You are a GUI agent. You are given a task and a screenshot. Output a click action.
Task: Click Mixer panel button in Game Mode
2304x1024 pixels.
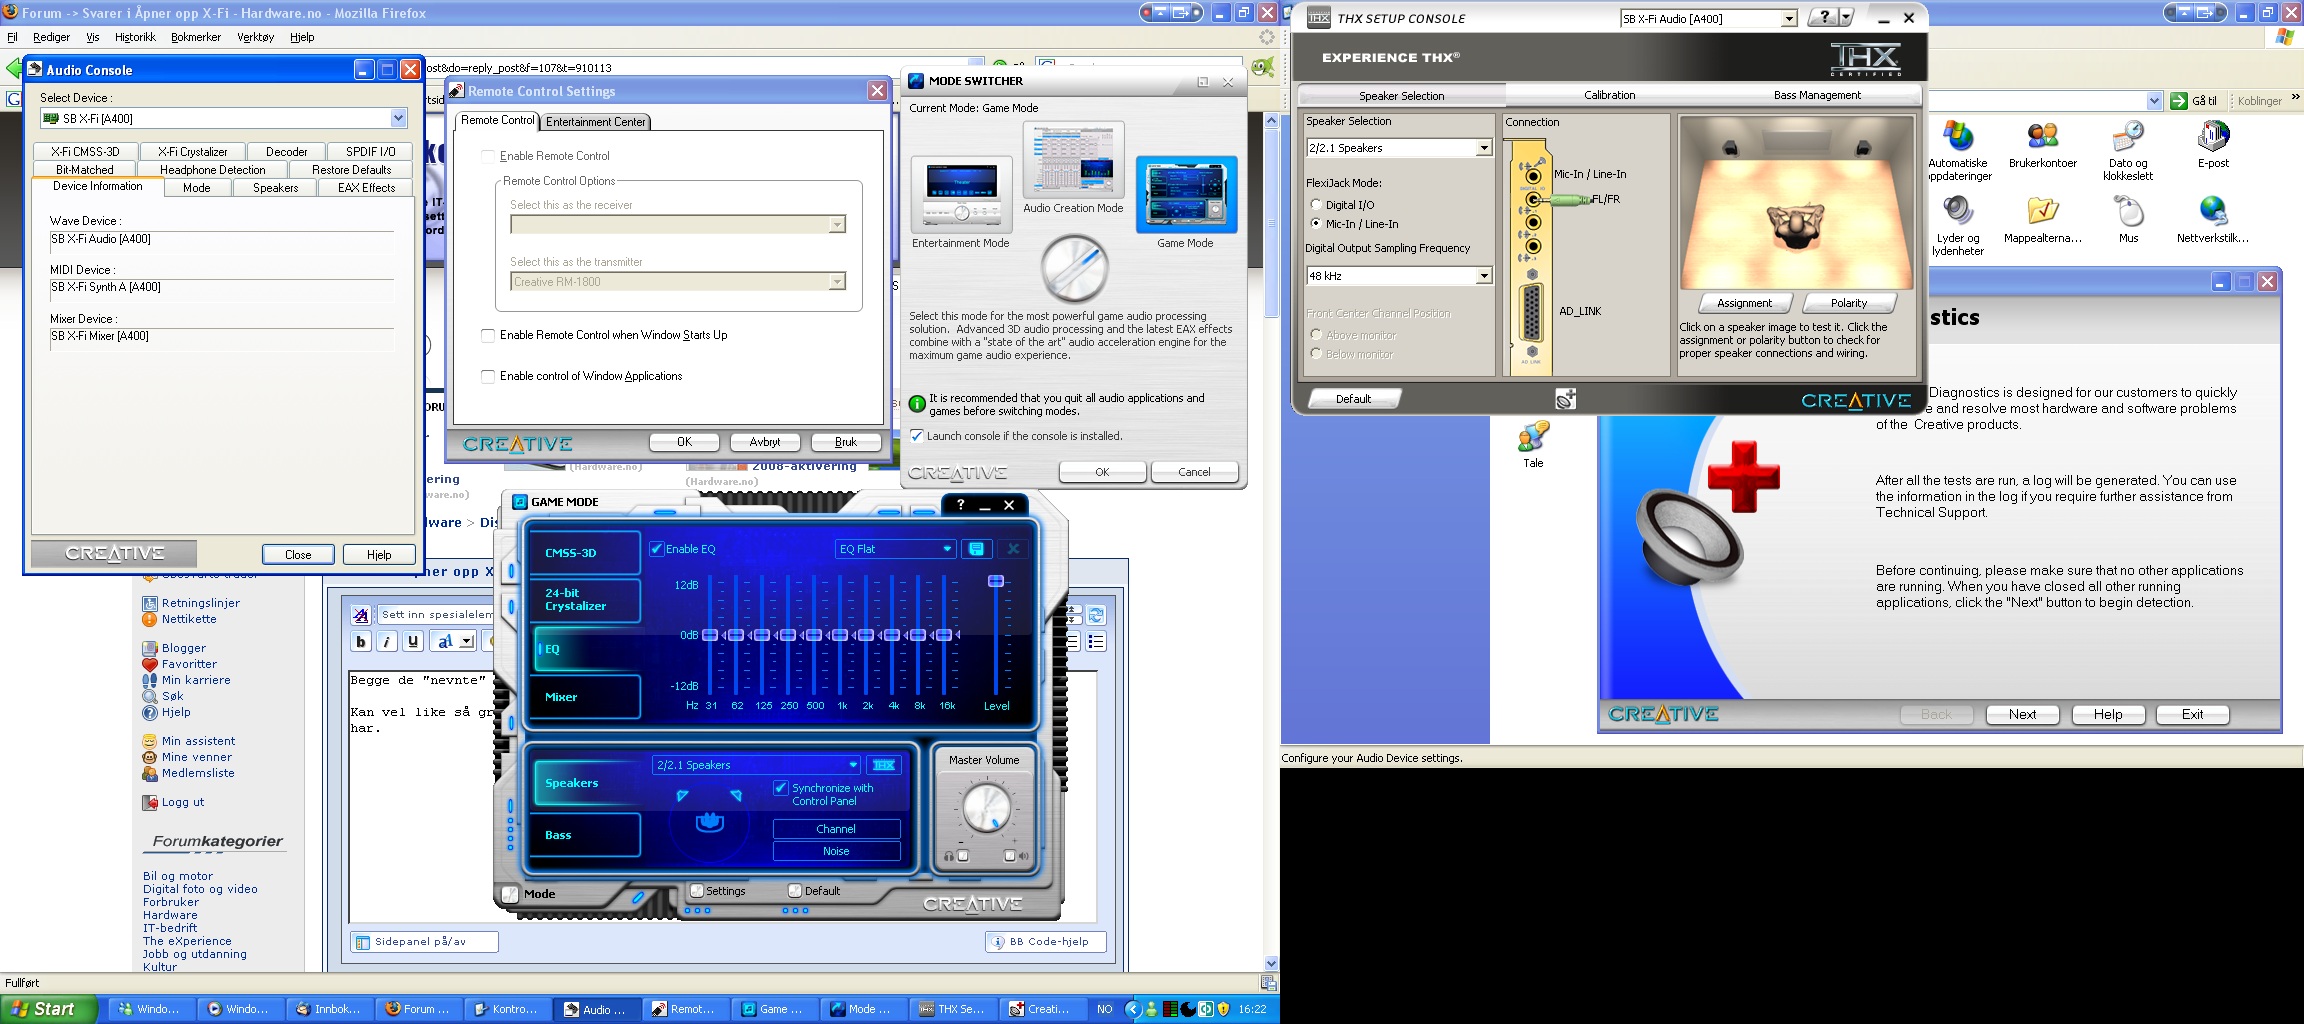point(585,697)
